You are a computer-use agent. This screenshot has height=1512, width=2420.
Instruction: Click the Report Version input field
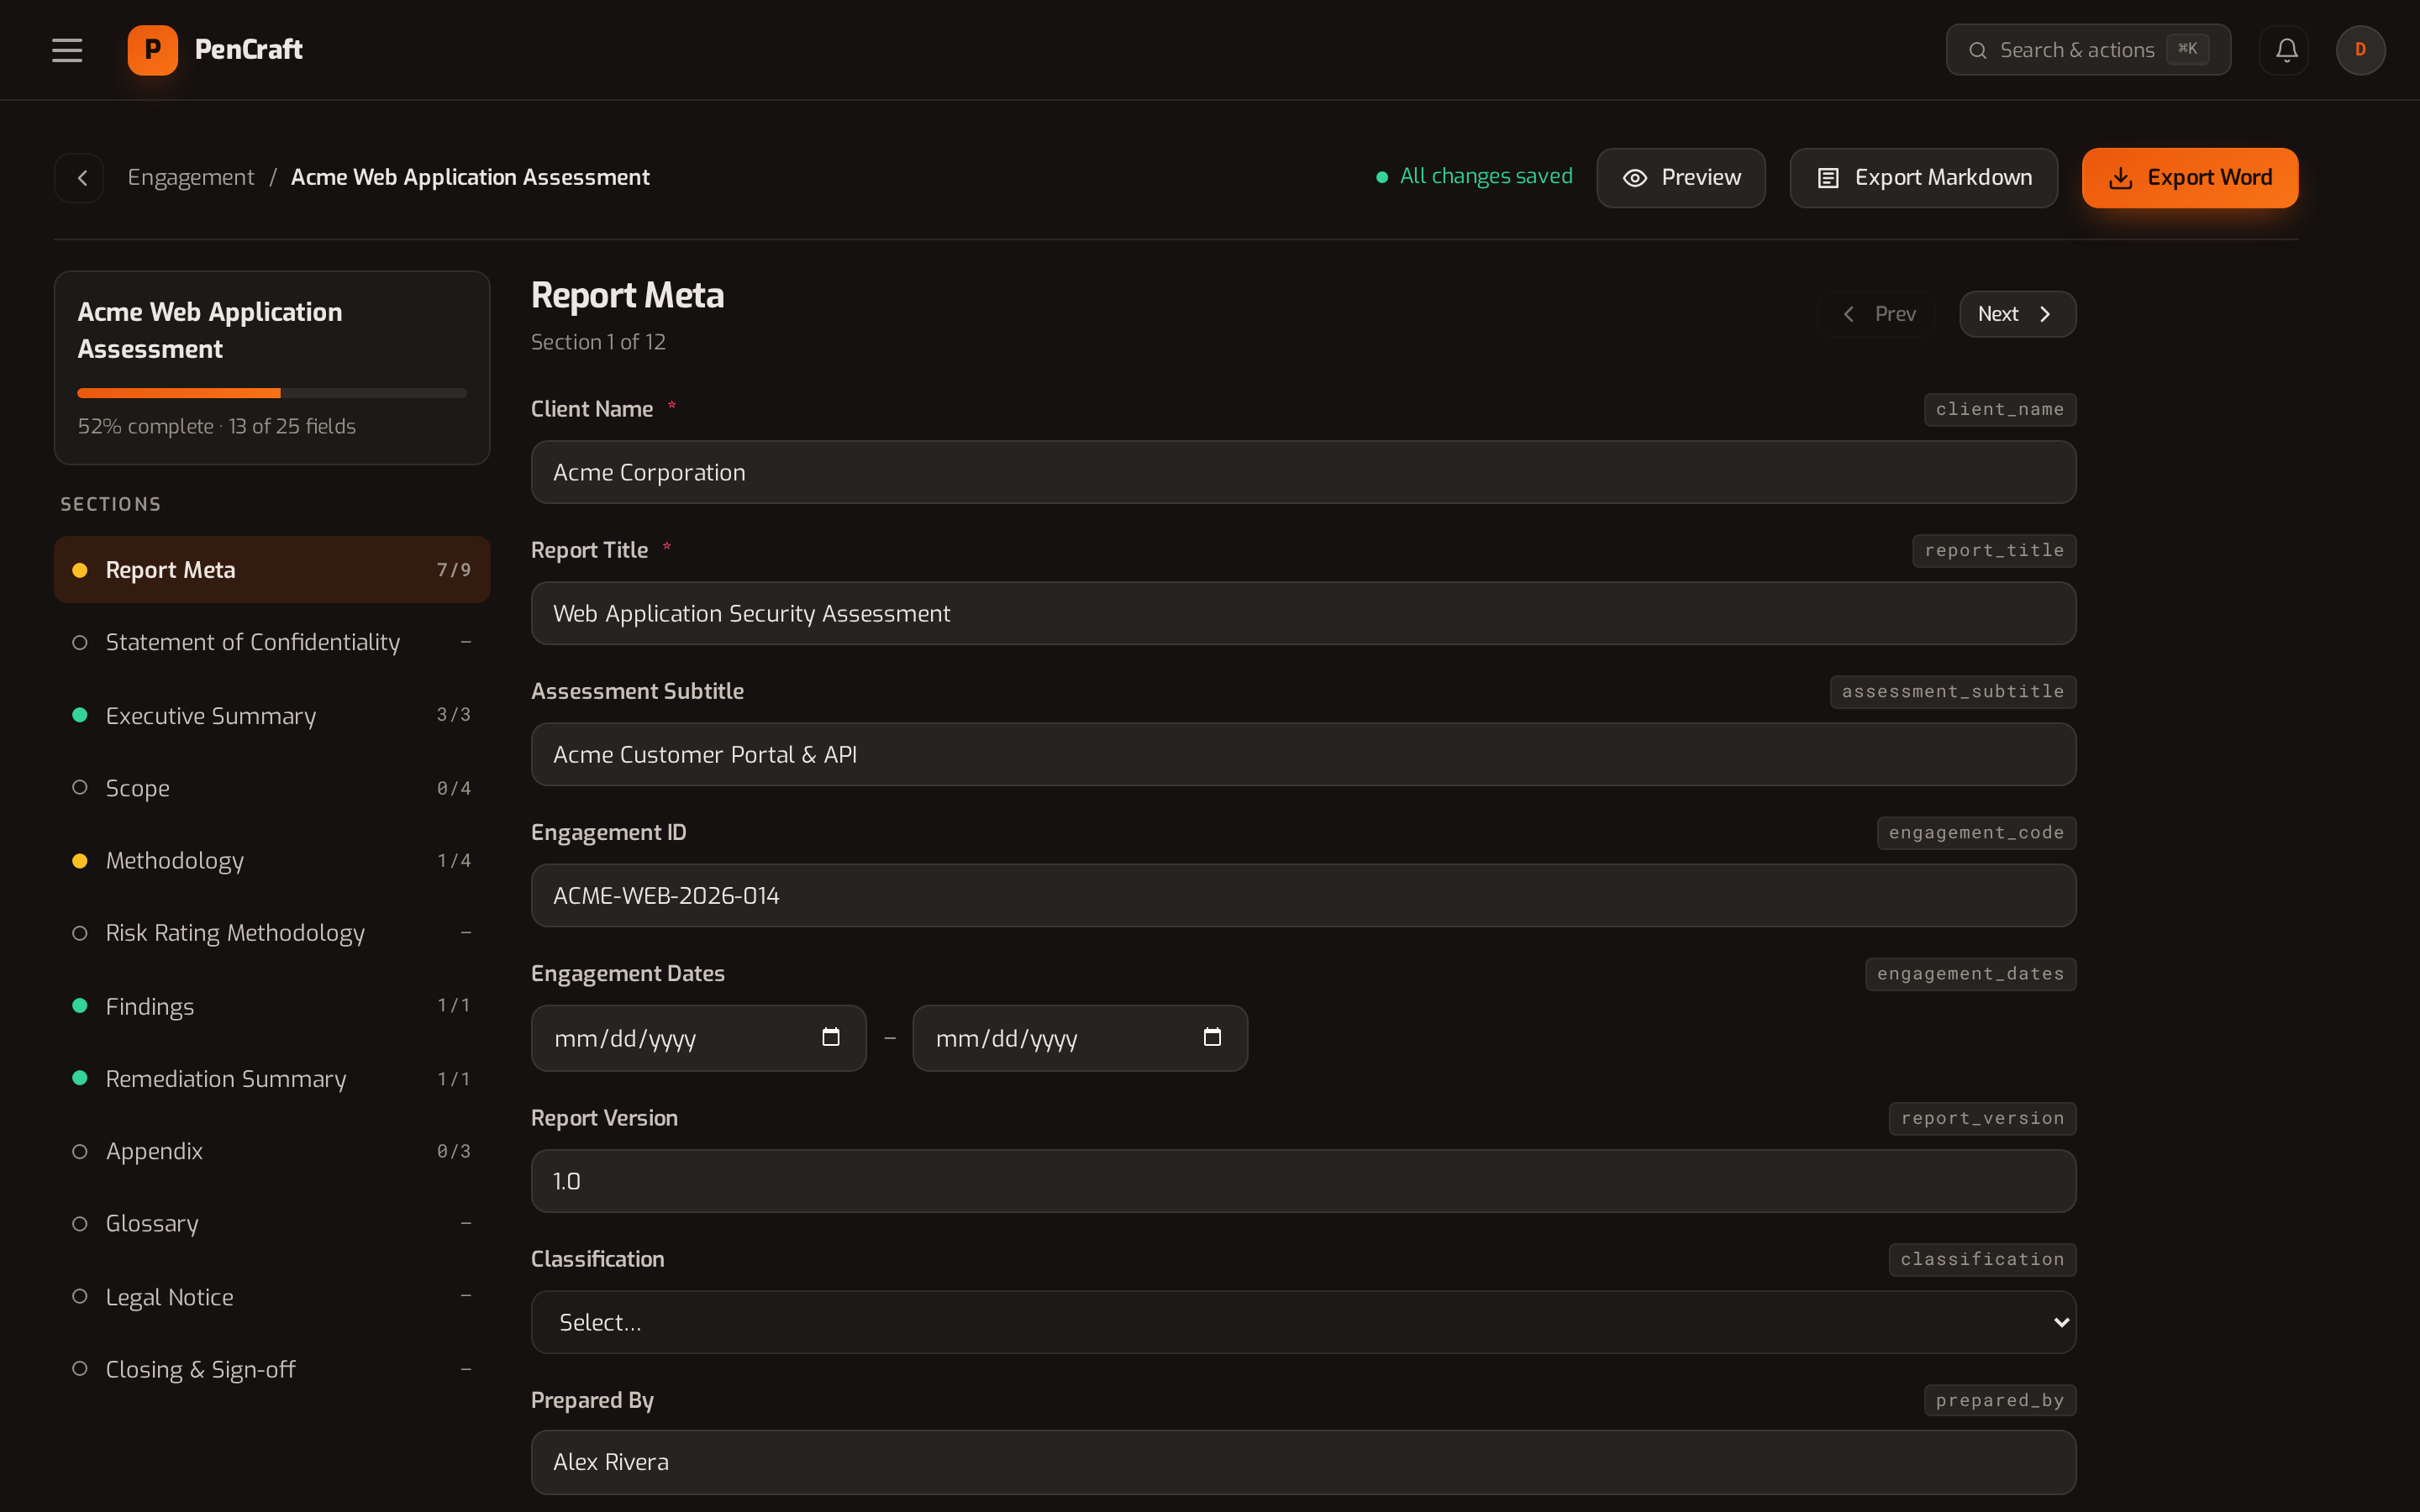click(x=1303, y=1181)
